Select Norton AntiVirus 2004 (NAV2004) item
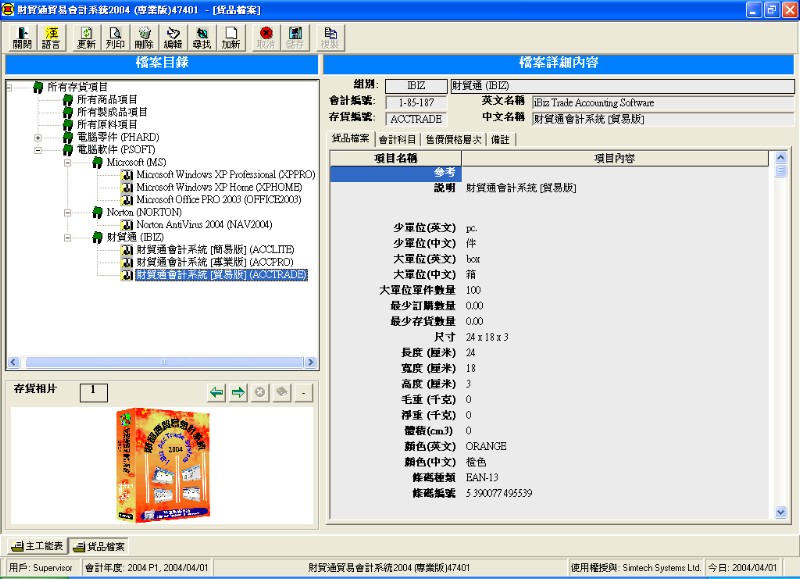Screen dimensions: 800x579 pos(204,224)
